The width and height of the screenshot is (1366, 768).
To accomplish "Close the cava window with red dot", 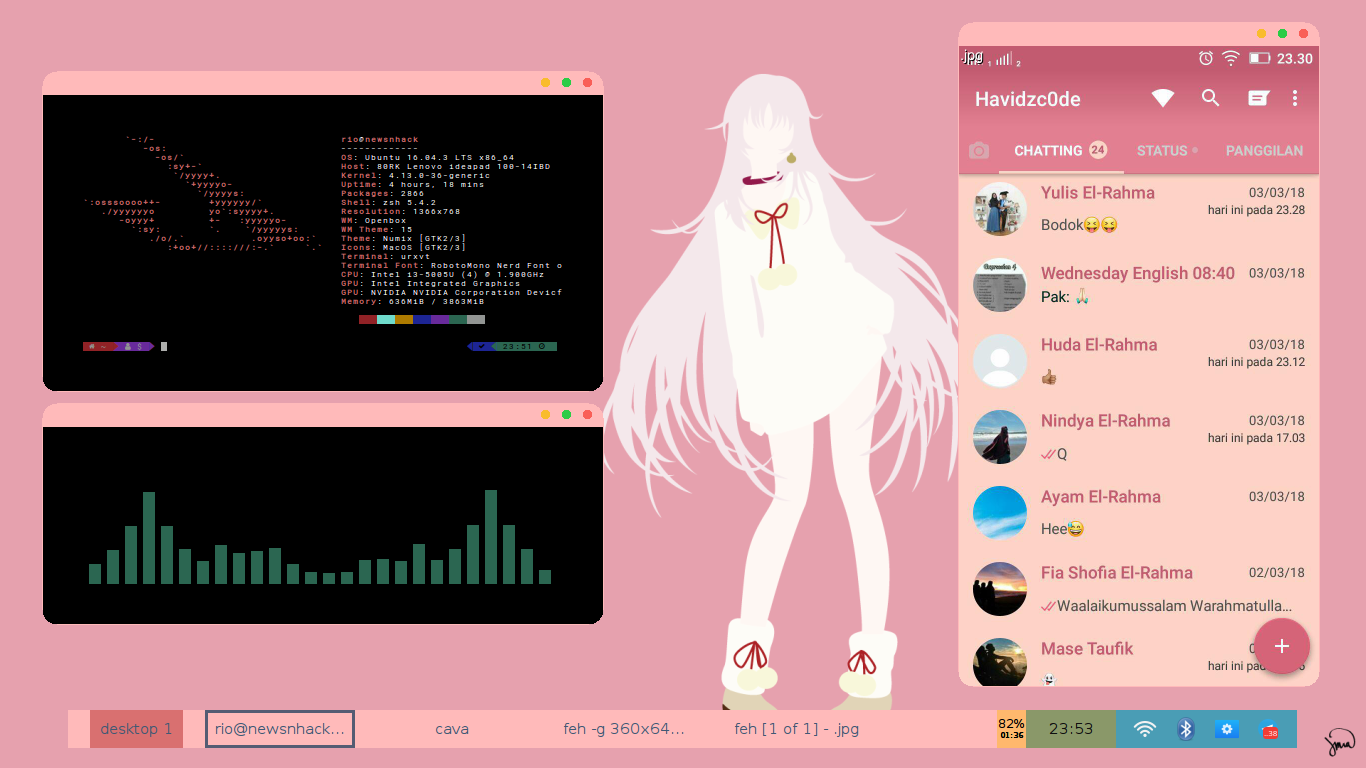I will (587, 414).
